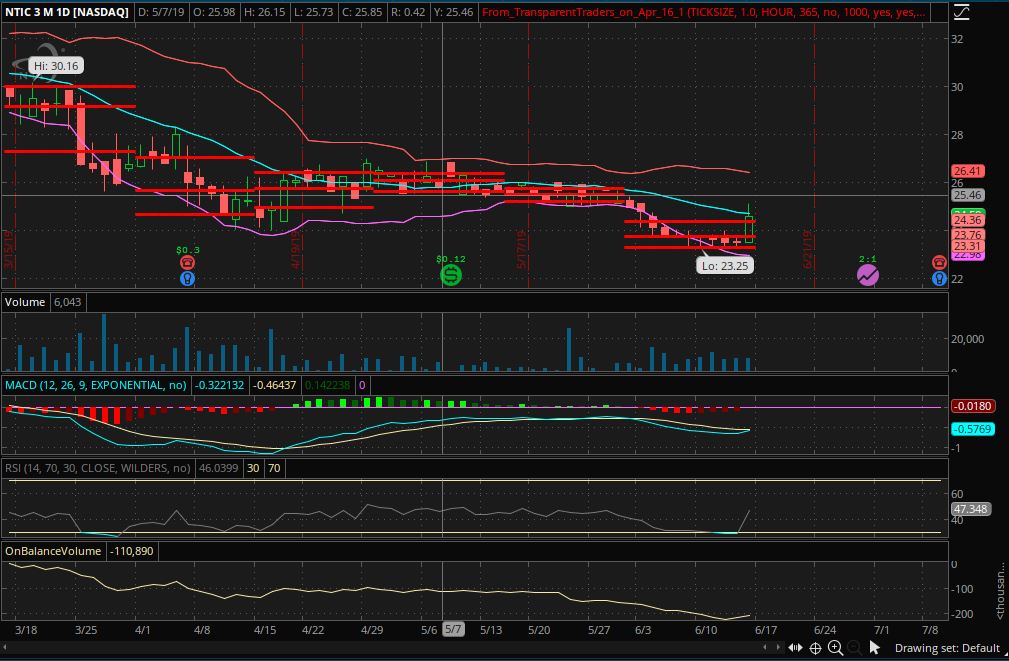Open the Drawing set: Default dropdown

click(947, 648)
